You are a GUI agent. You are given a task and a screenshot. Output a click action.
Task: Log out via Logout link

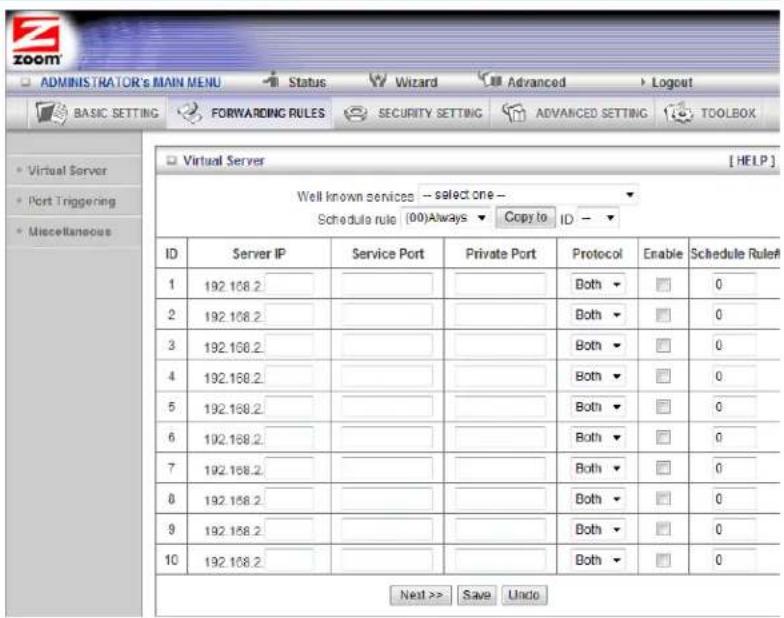[x=672, y=82]
